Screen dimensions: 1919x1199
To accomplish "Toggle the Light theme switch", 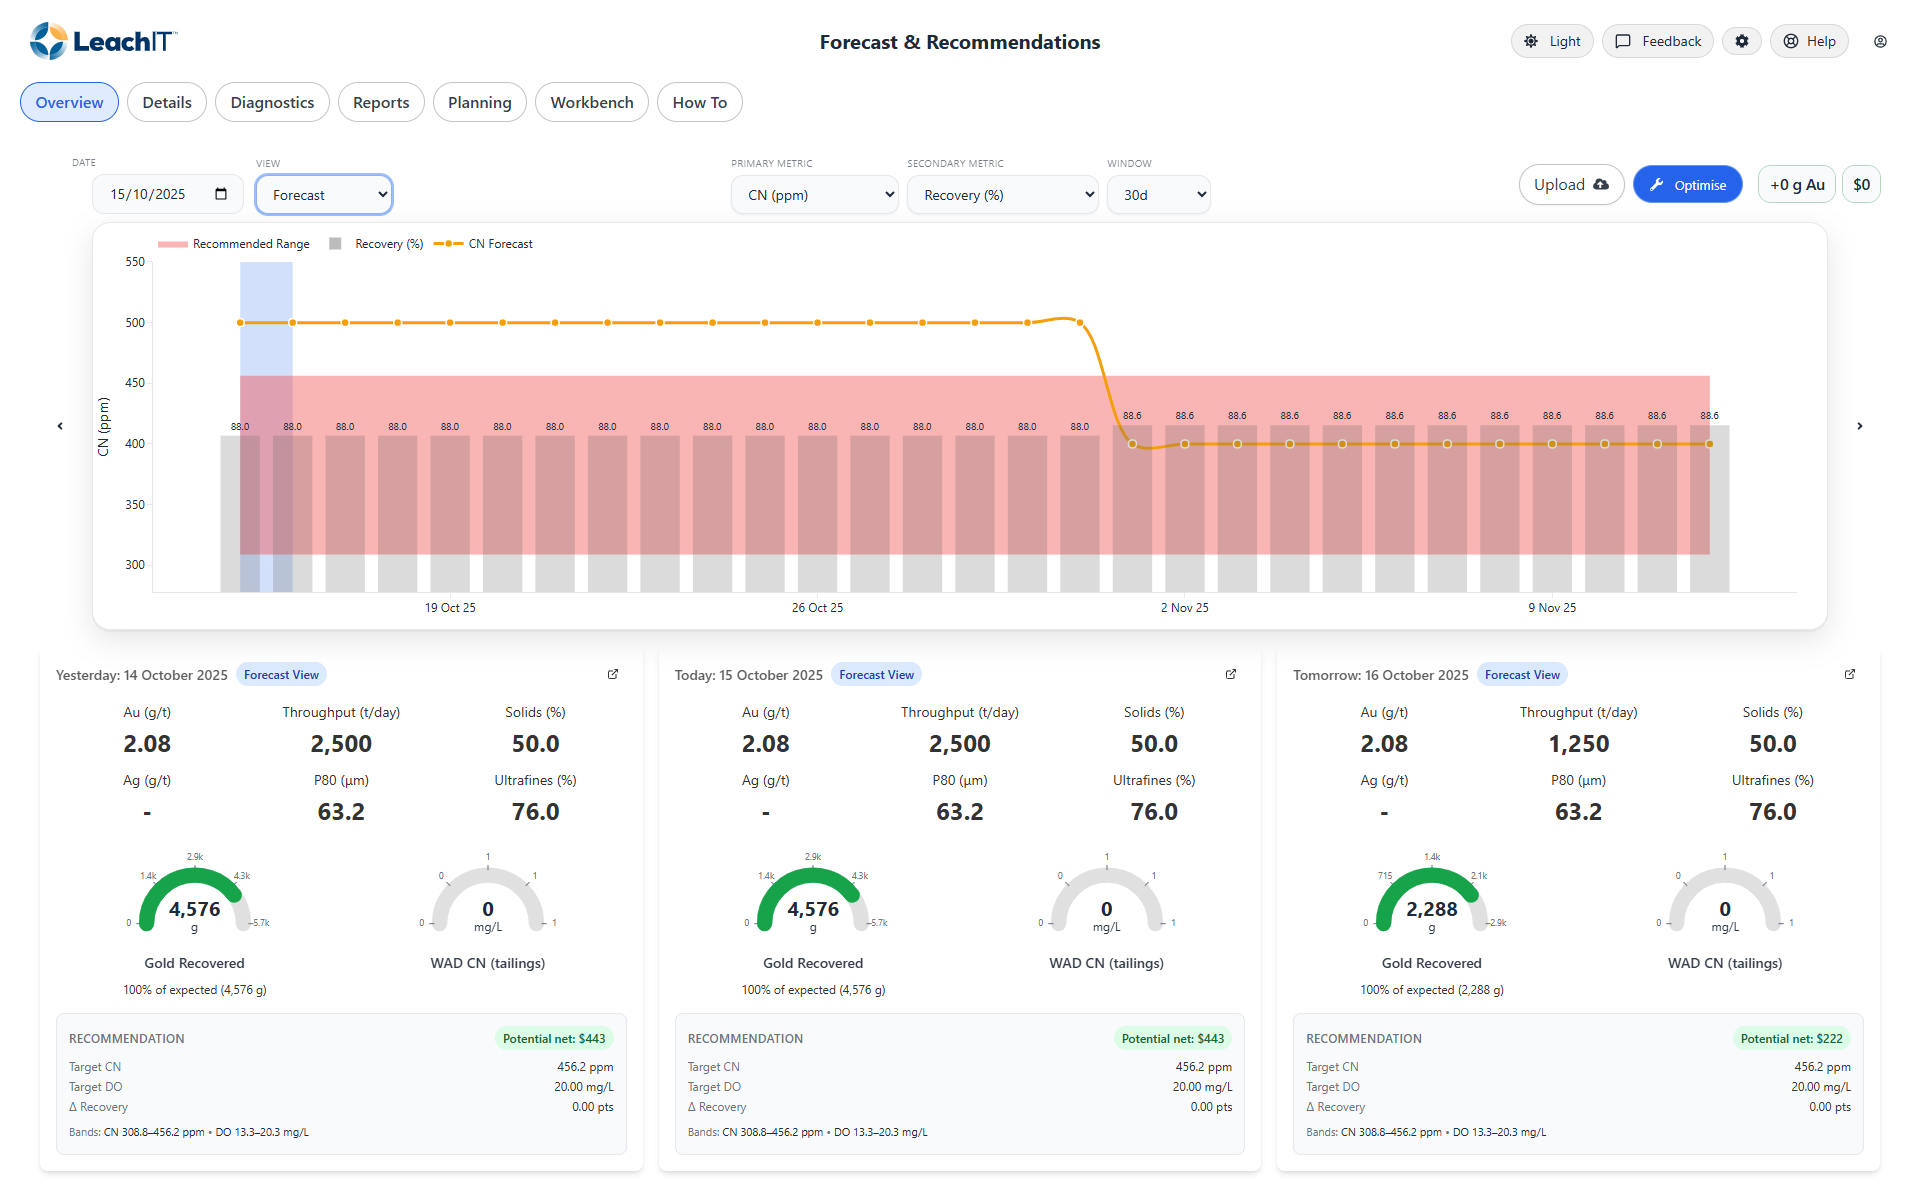I will pos(1552,41).
